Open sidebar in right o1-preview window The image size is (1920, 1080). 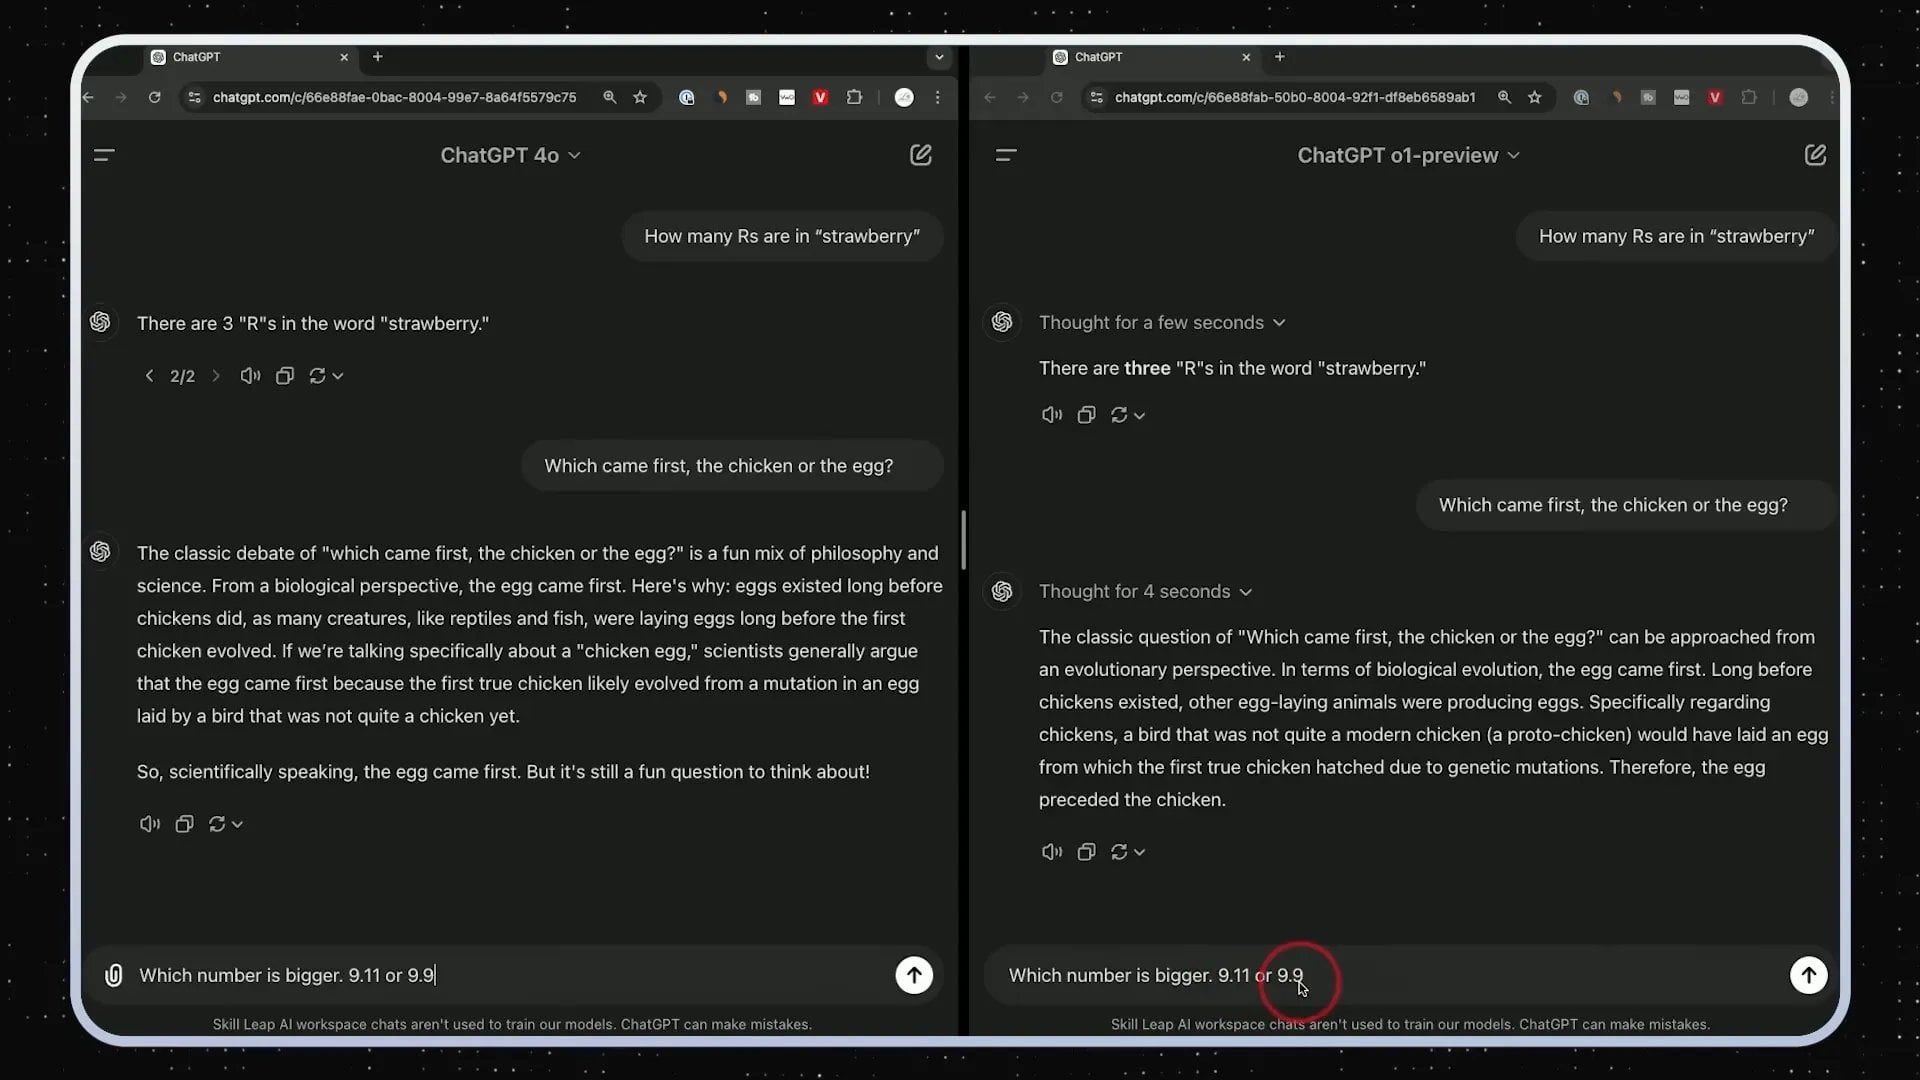click(x=1006, y=155)
